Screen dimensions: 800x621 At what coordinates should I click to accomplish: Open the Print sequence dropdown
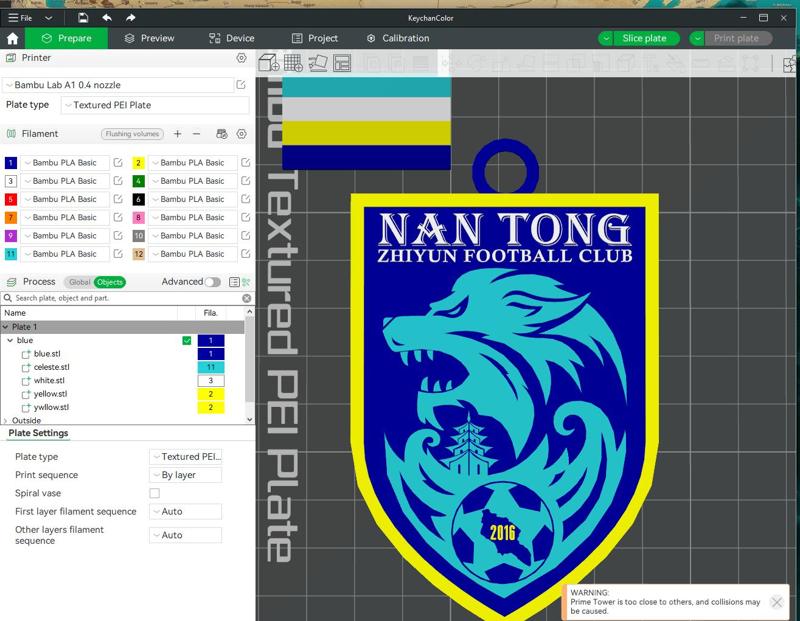click(x=186, y=475)
